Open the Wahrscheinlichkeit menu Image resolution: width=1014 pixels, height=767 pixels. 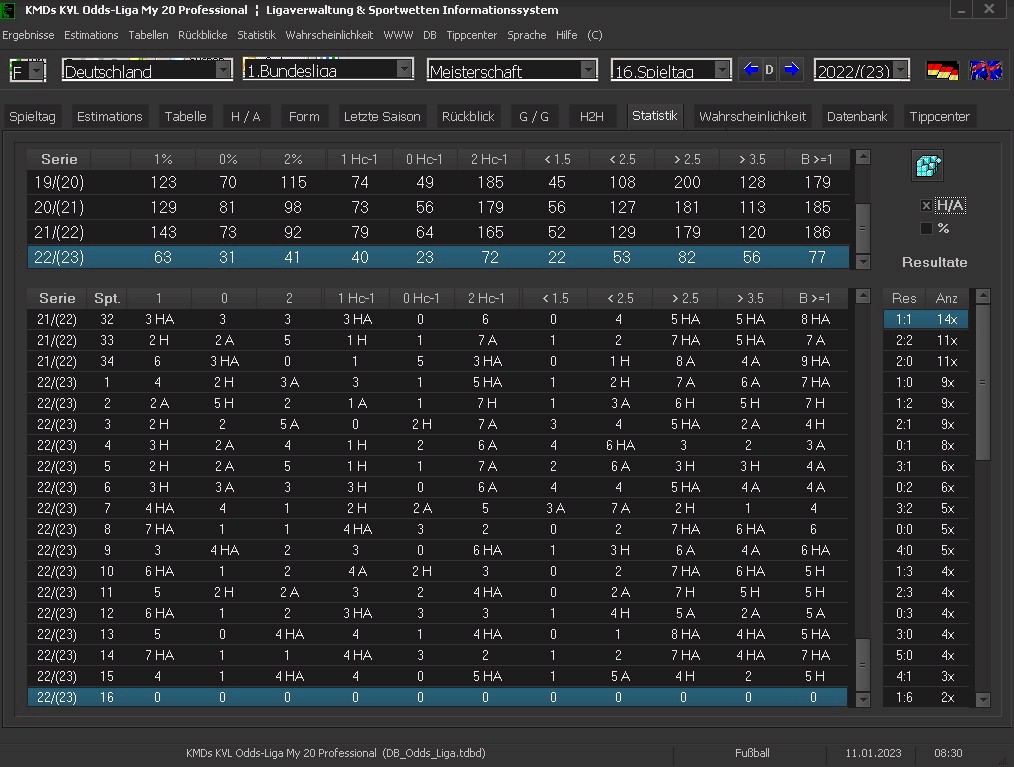tap(329, 35)
